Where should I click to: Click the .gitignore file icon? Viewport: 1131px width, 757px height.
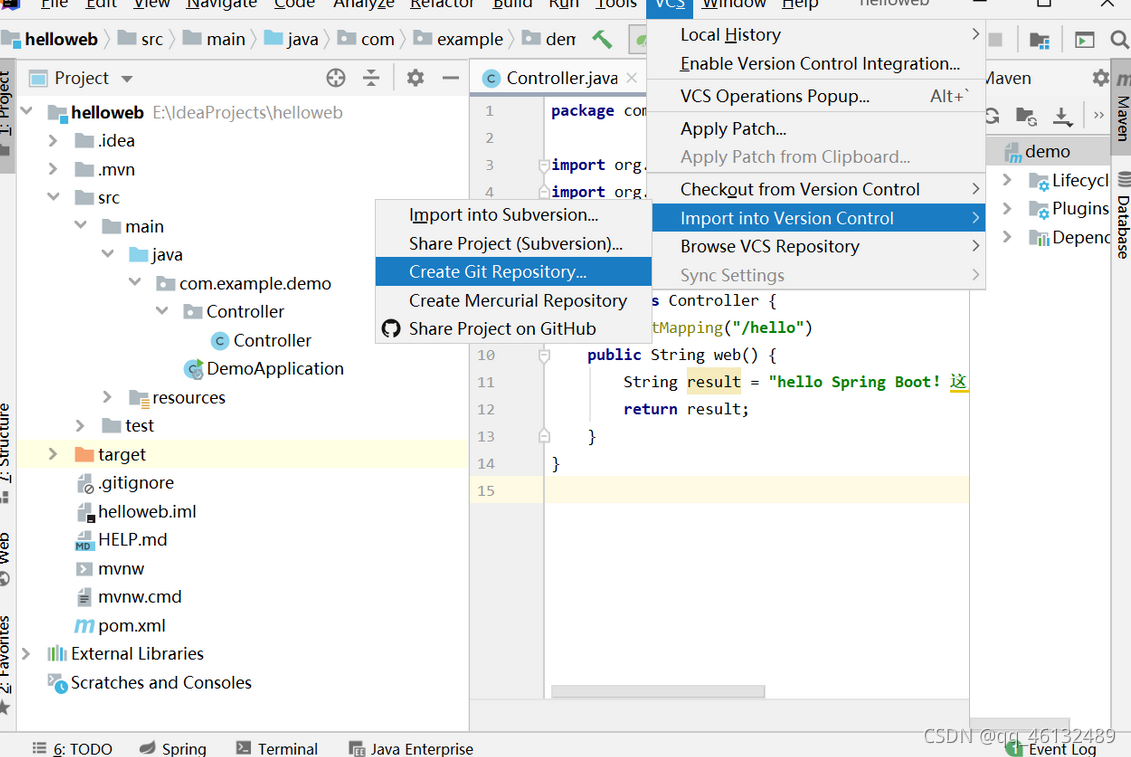(85, 483)
